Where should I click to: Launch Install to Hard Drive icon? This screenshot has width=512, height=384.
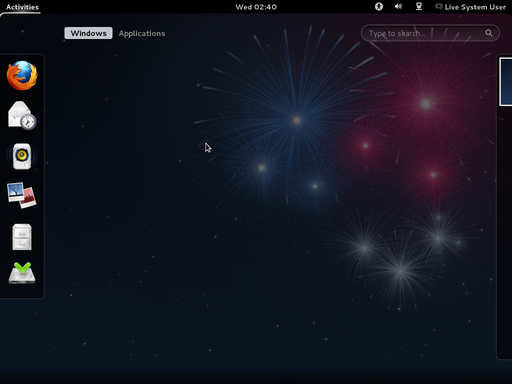(x=22, y=273)
